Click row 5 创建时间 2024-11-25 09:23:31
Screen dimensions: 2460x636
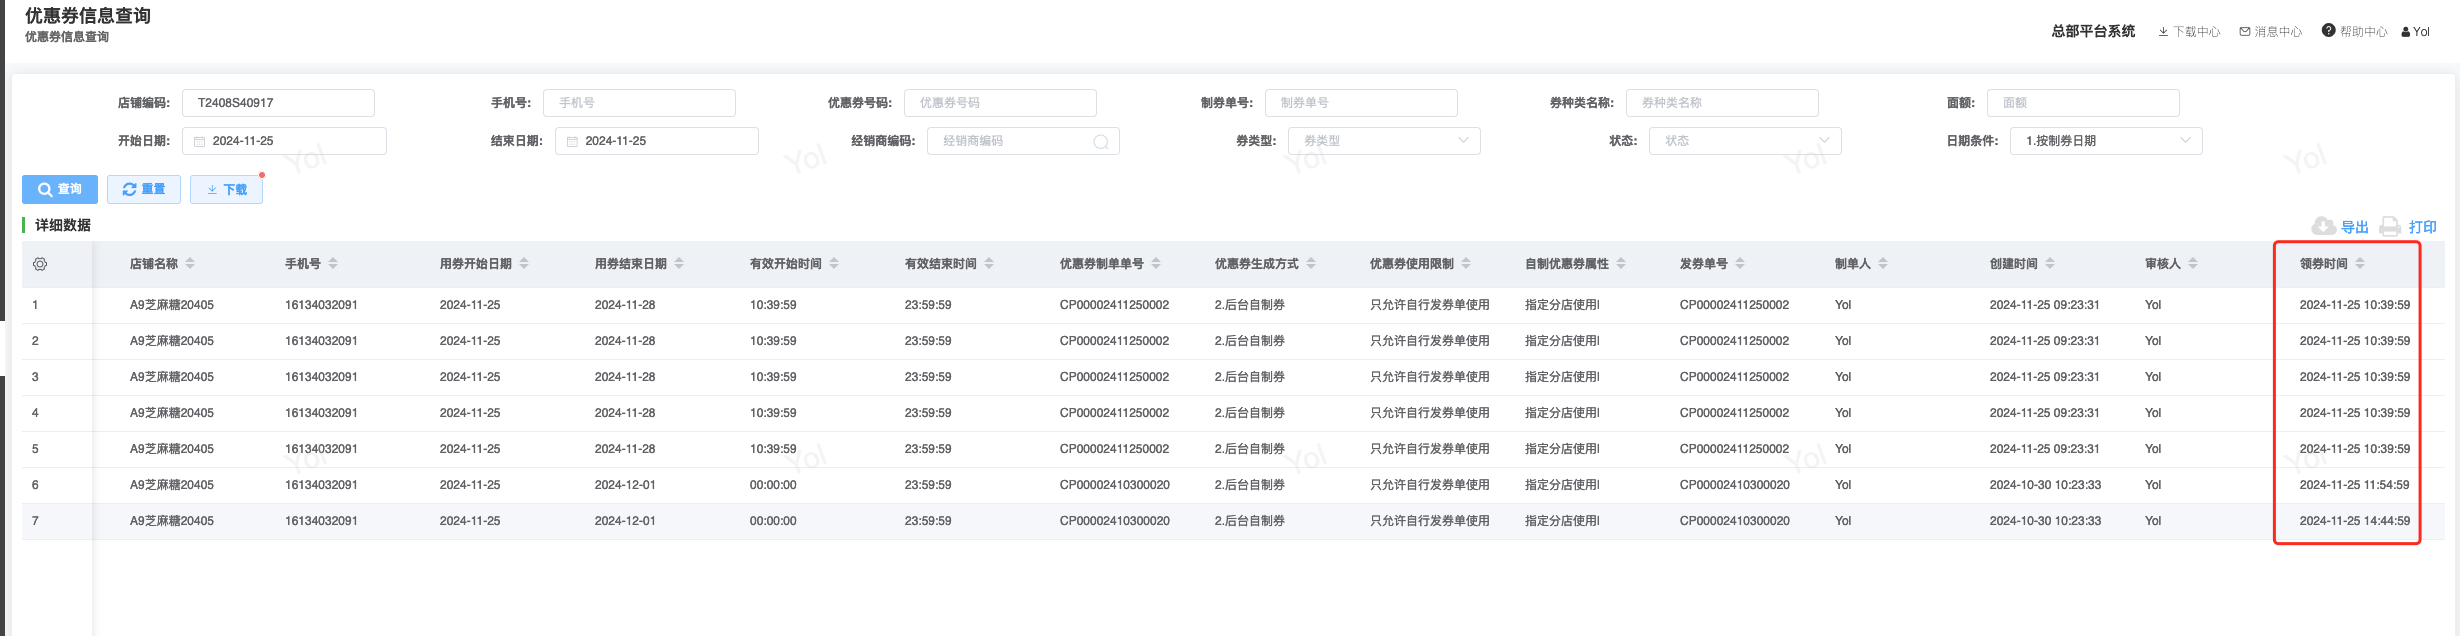(2045, 449)
